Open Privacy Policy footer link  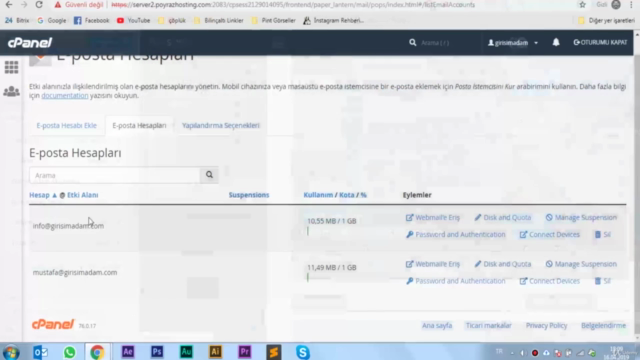pyautogui.click(x=547, y=325)
